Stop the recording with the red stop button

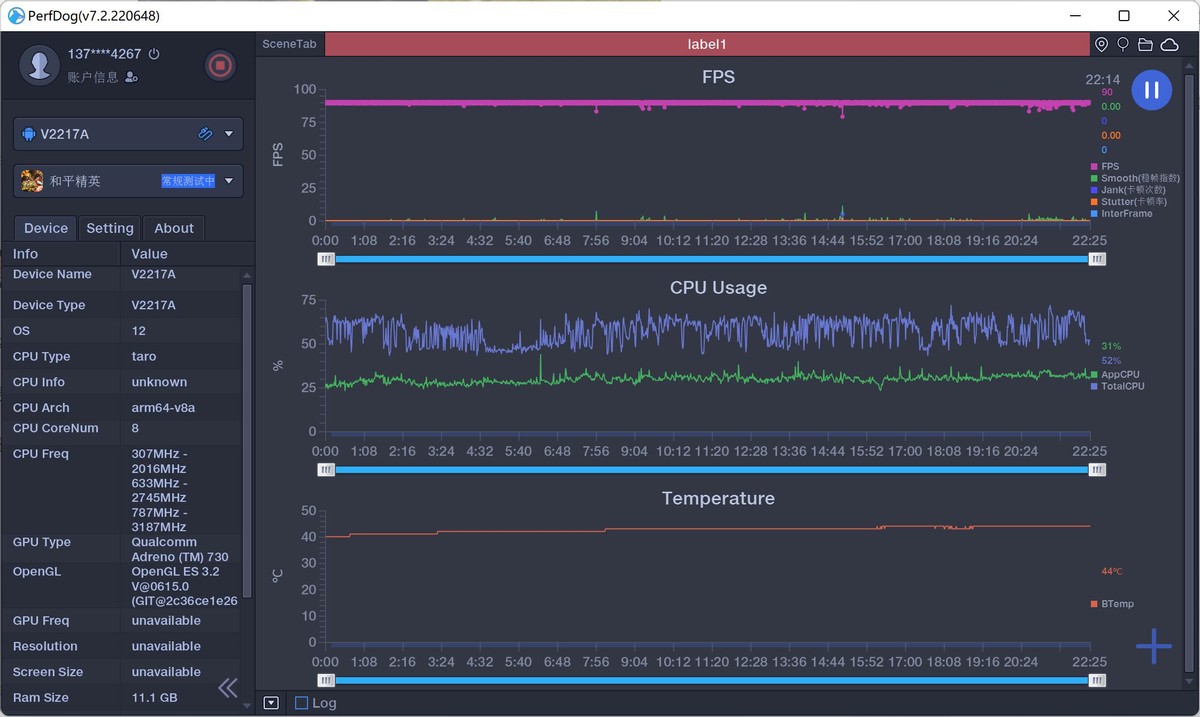220,66
